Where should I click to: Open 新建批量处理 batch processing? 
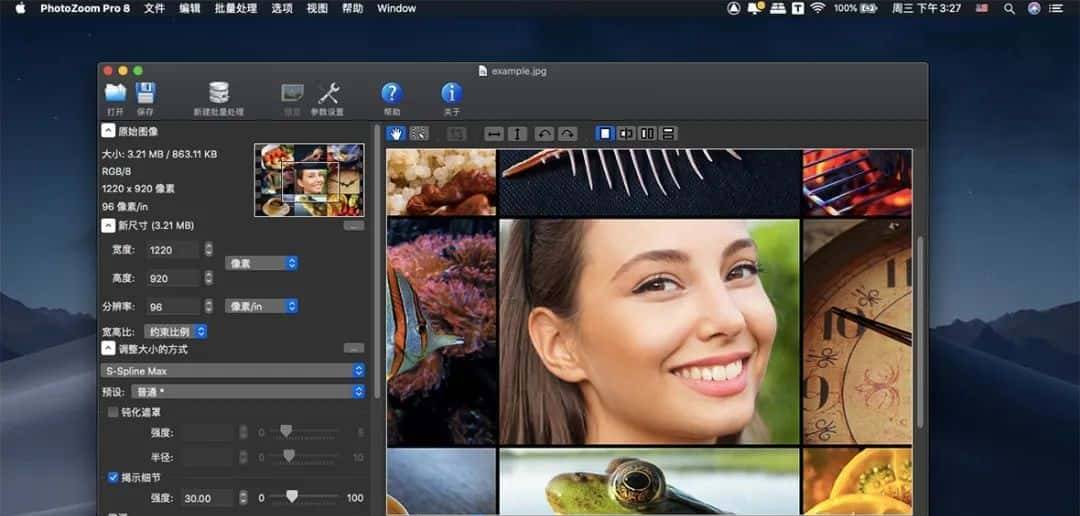coord(218,94)
